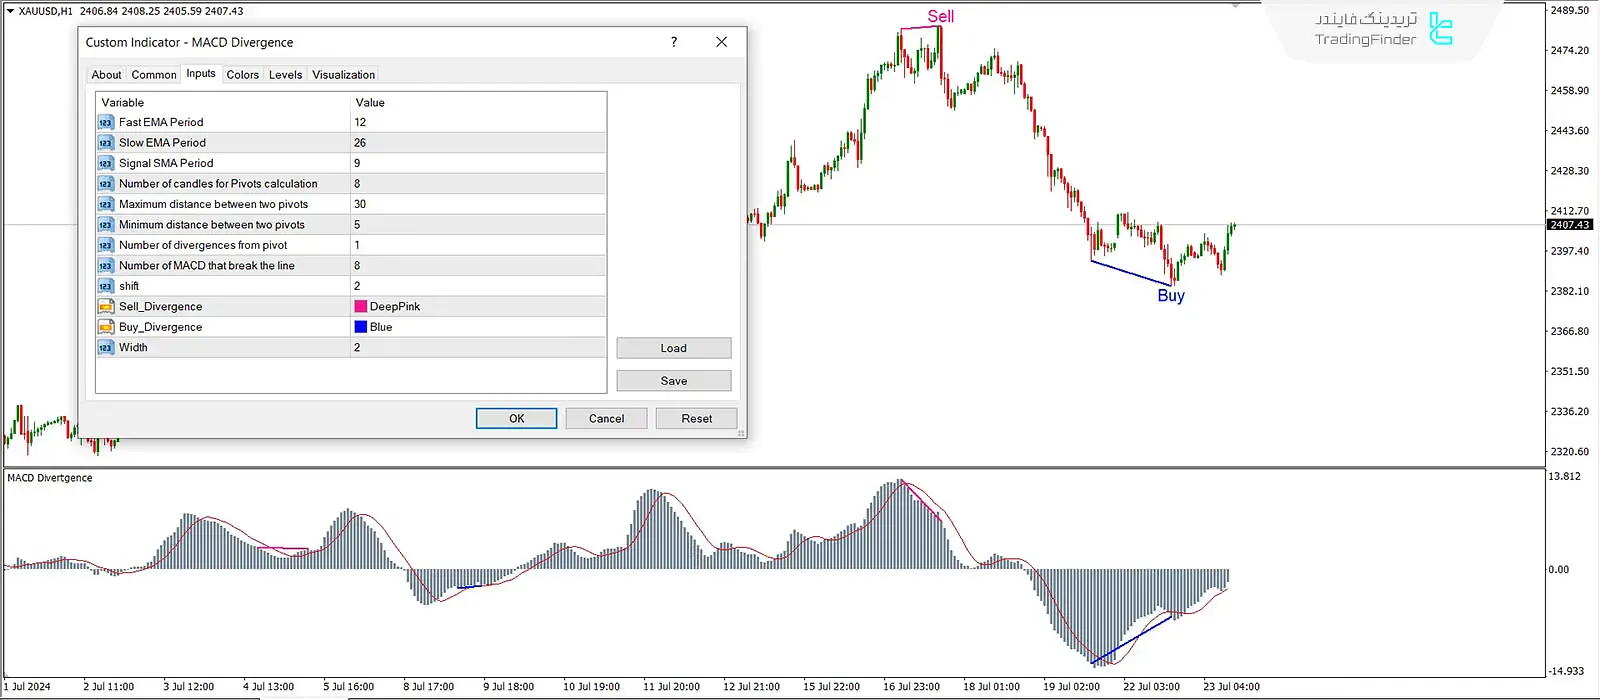Click the Slow EMA Period variable icon
The image size is (1600, 700).
pos(106,143)
